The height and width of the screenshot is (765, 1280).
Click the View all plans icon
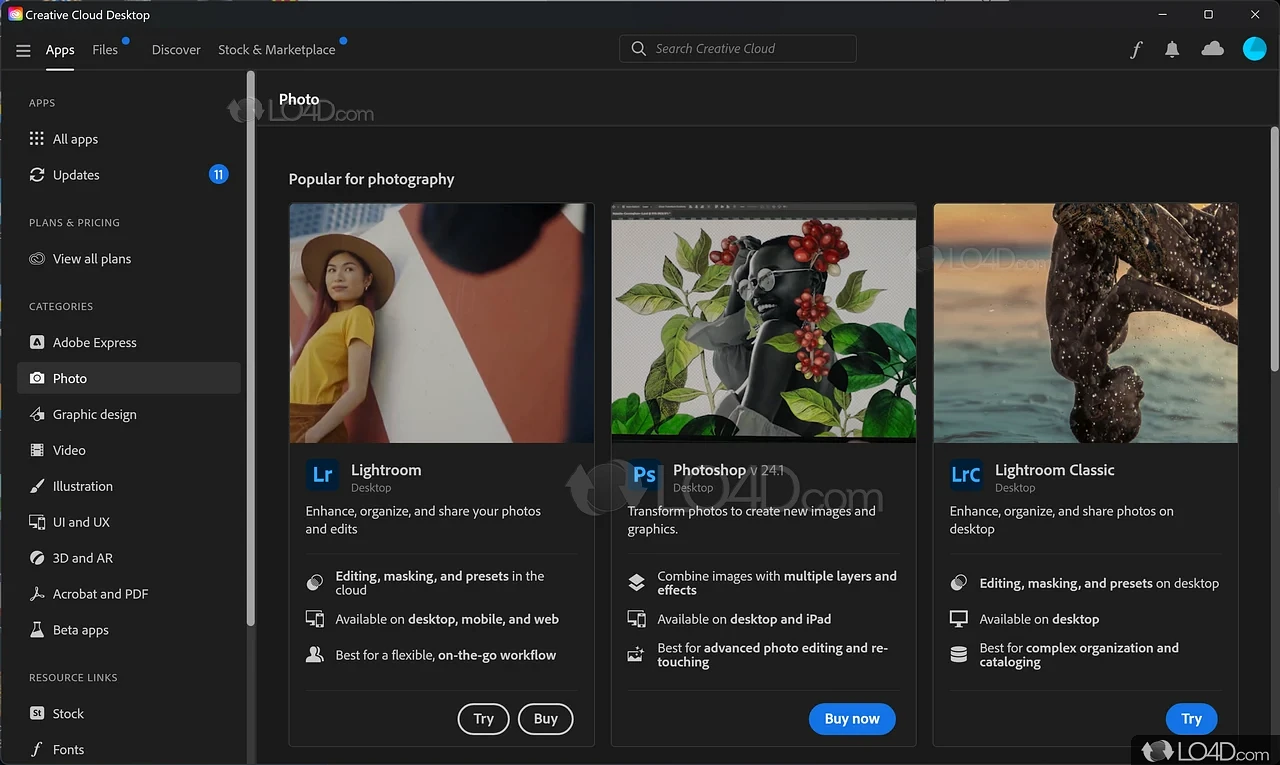pyautogui.click(x=37, y=259)
